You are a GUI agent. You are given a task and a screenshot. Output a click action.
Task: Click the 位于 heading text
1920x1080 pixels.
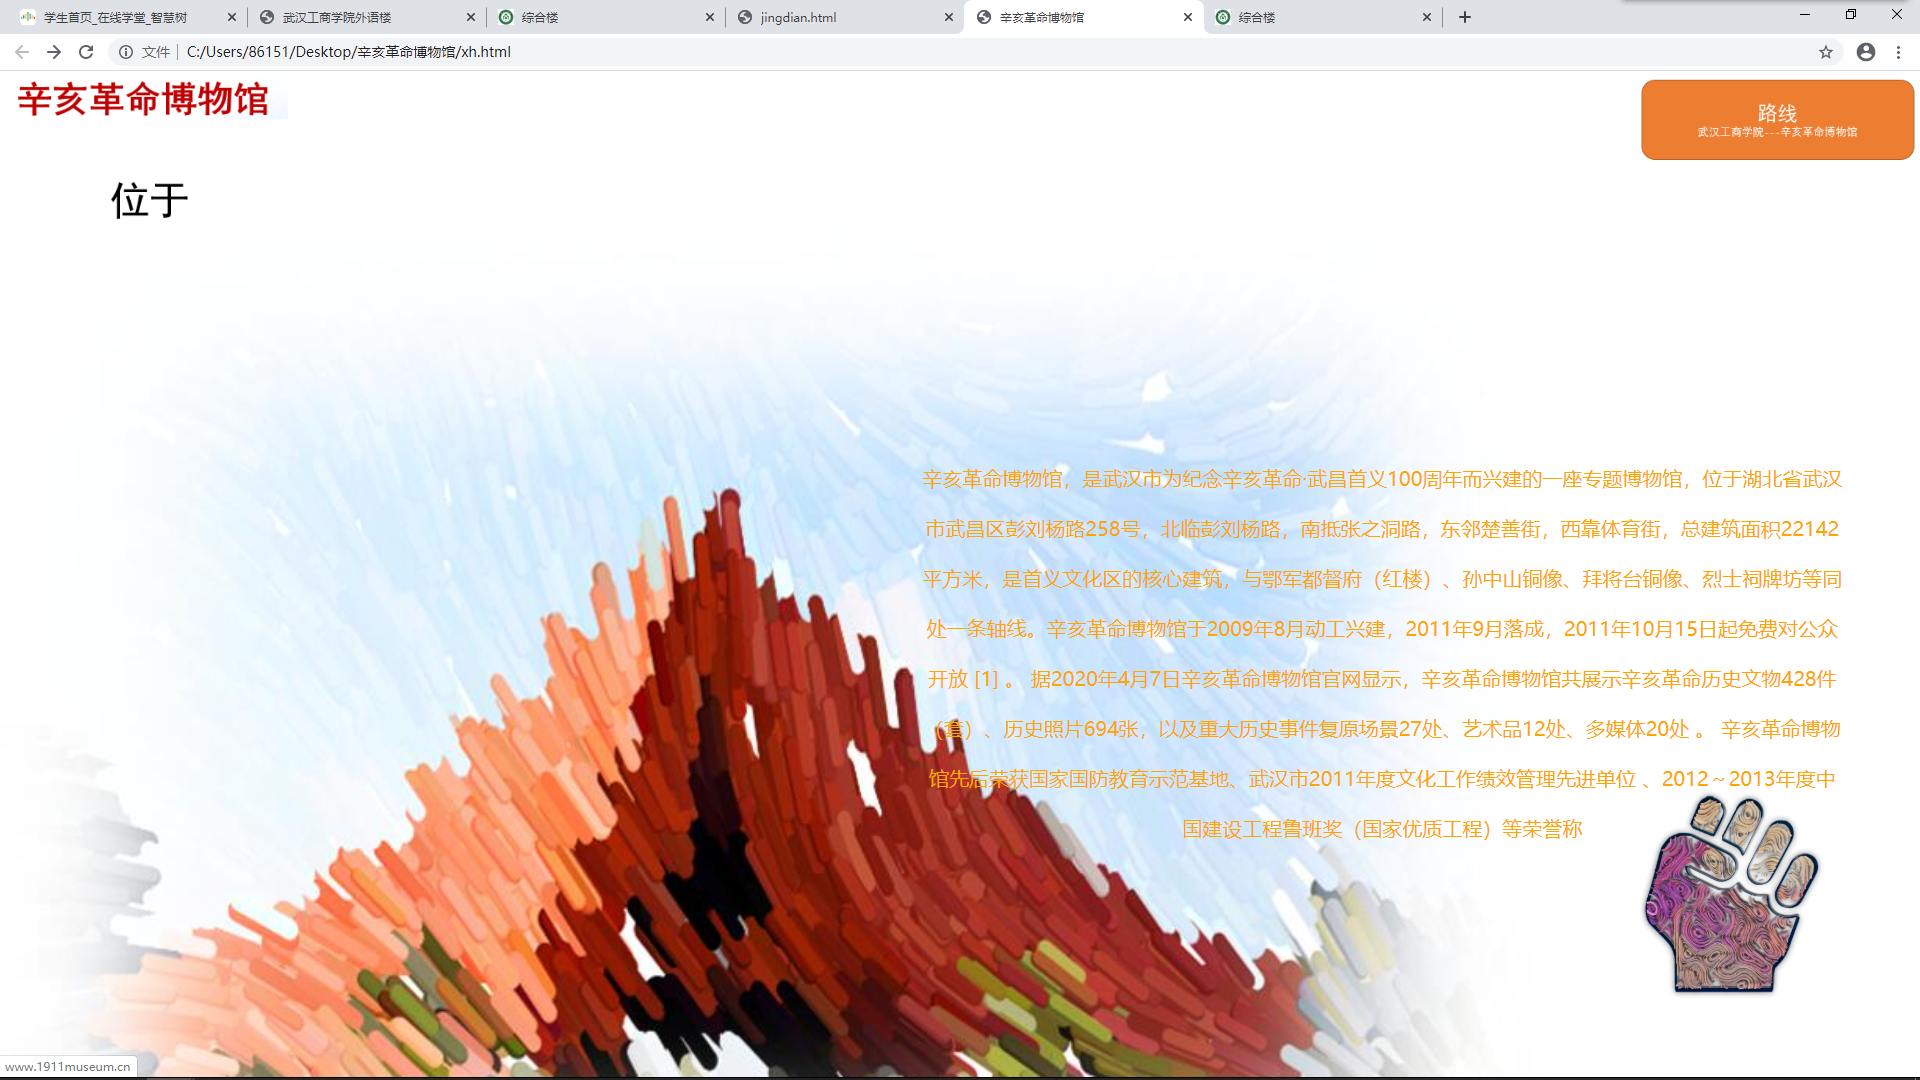point(149,201)
